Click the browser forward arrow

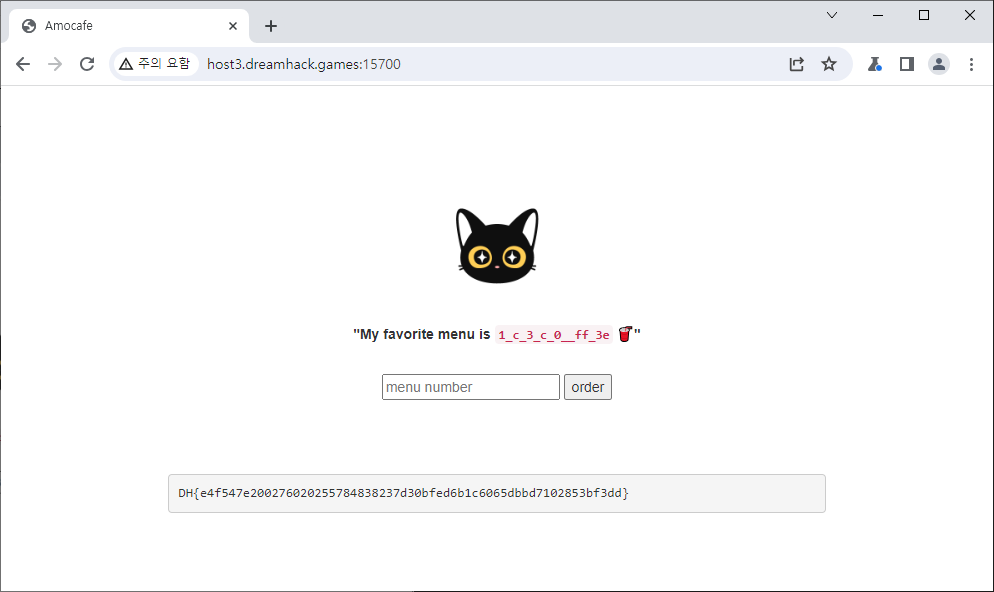tap(55, 64)
